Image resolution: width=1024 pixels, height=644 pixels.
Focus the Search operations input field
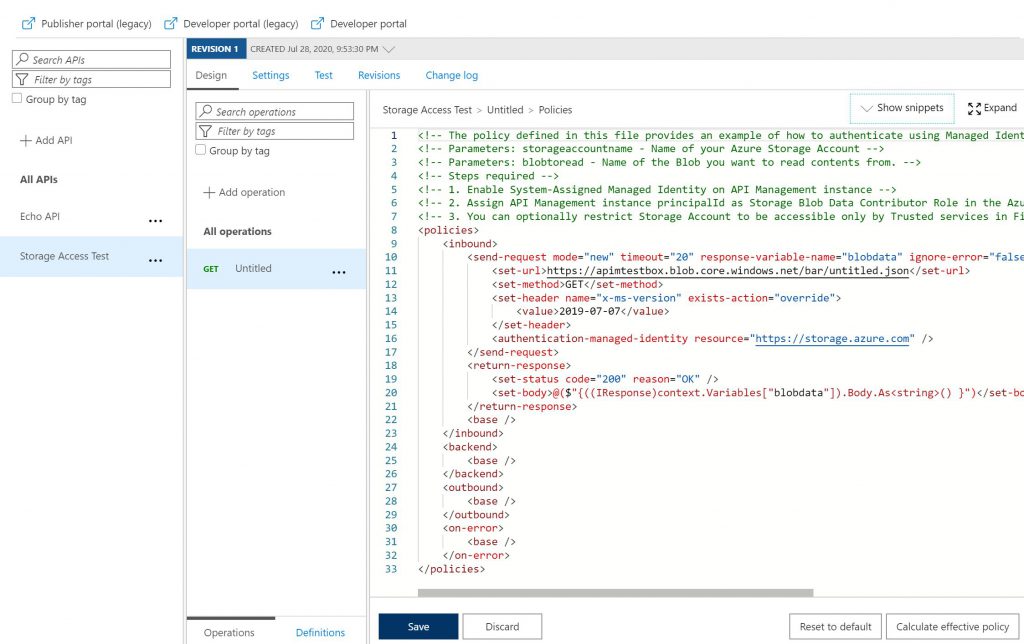[274, 111]
